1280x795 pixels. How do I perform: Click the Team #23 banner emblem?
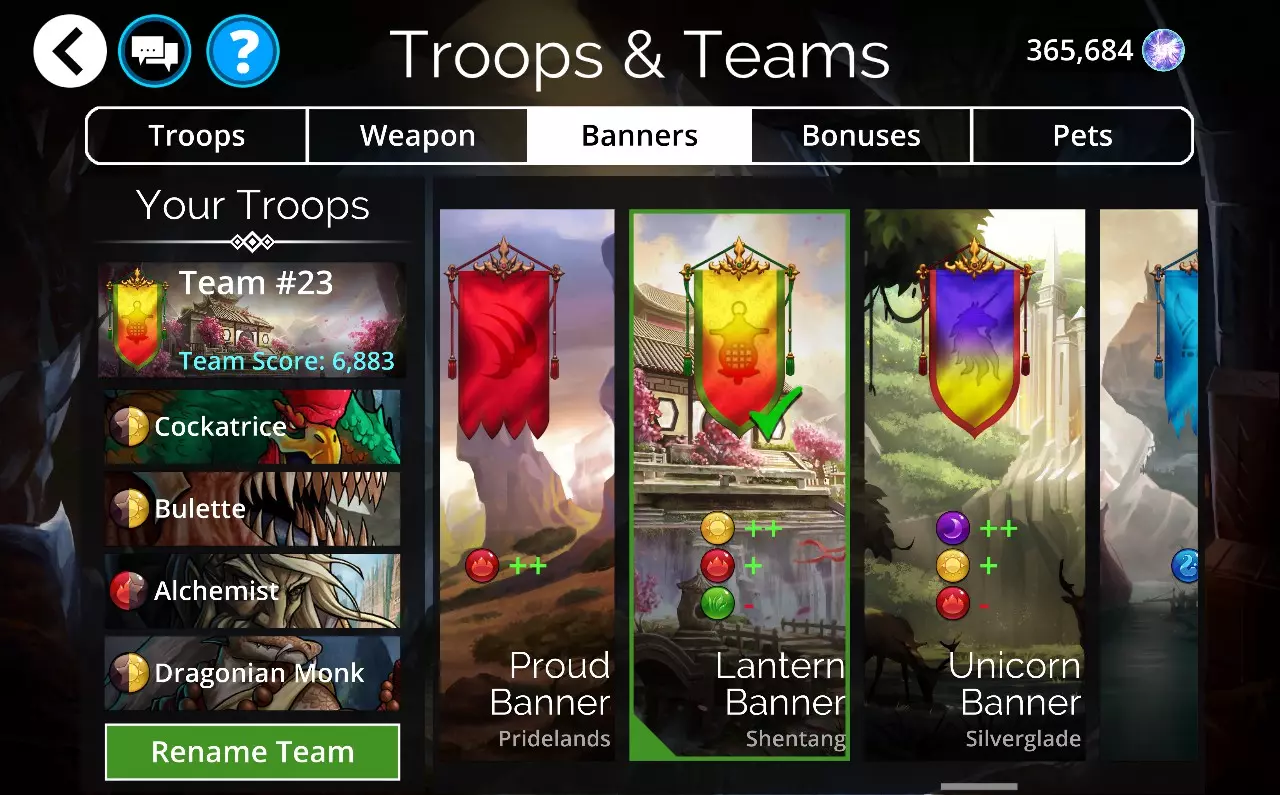point(136,318)
